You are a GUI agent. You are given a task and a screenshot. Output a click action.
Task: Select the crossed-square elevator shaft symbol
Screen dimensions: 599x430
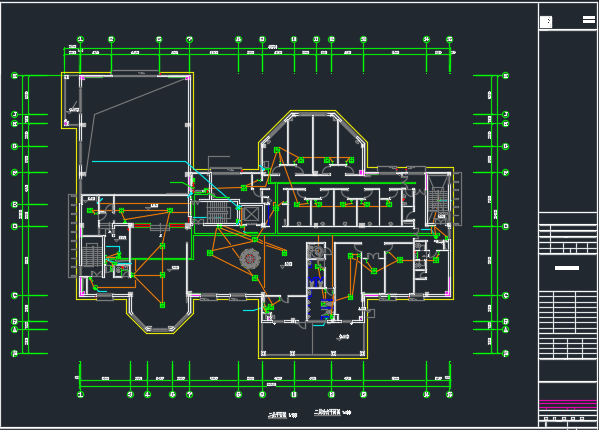[x=251, y=215]
